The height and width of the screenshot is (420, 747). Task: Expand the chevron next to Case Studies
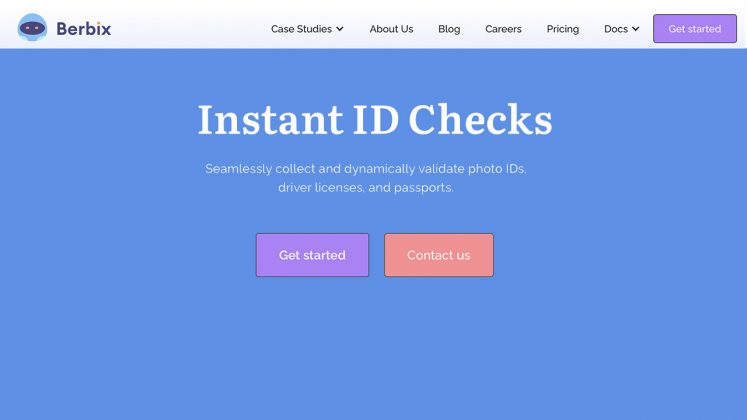point(340,29)
